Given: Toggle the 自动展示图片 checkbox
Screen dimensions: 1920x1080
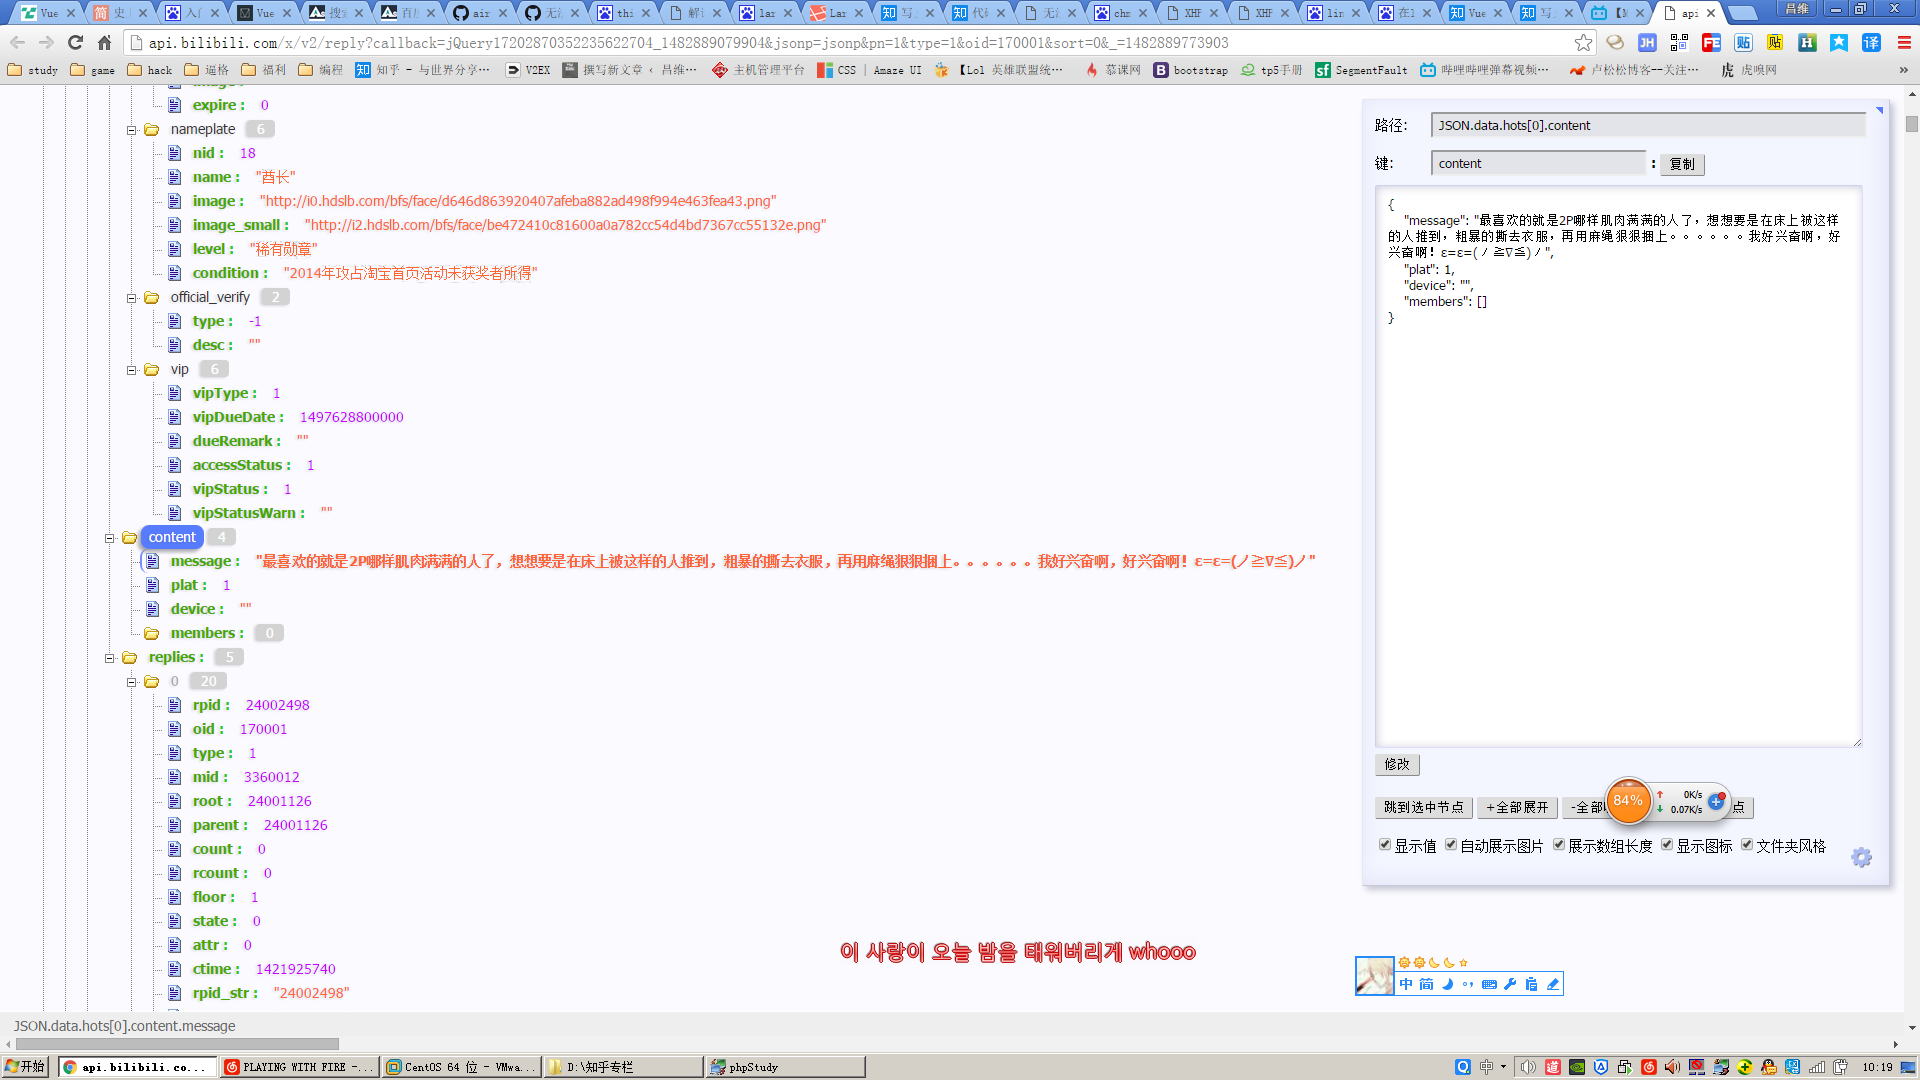Looking at the screenshot, I should pyautogui.click(x=1451, y=845).
